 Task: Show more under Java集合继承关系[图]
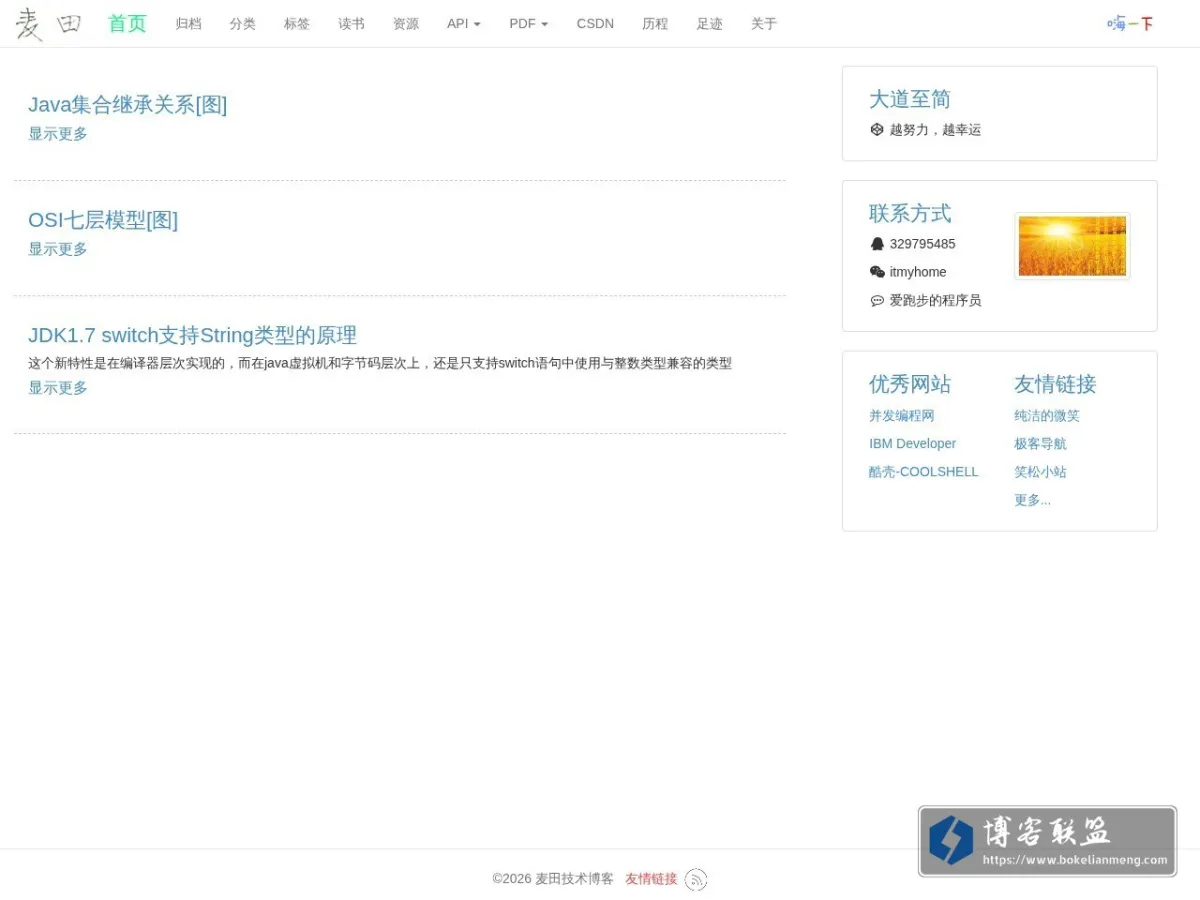[x=58, y=134]
